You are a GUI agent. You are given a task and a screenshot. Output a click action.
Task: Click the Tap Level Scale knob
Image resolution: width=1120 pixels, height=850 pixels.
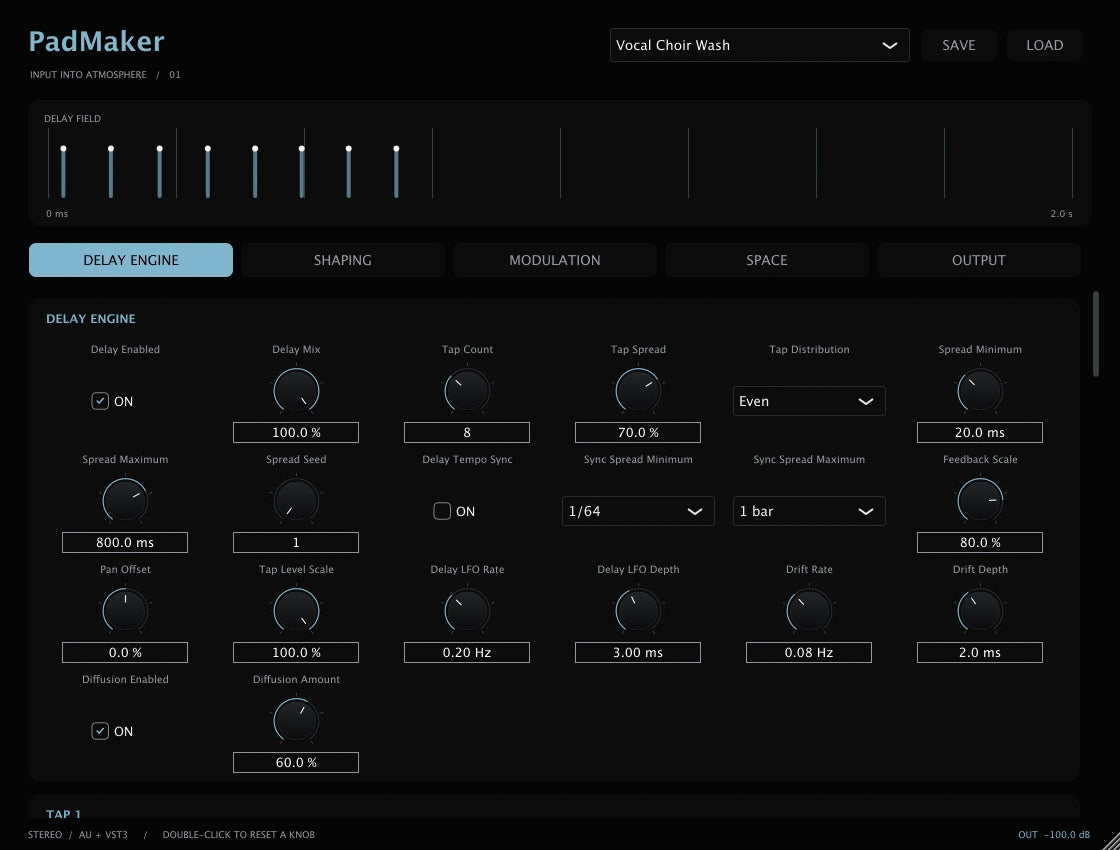pos(296,611)
